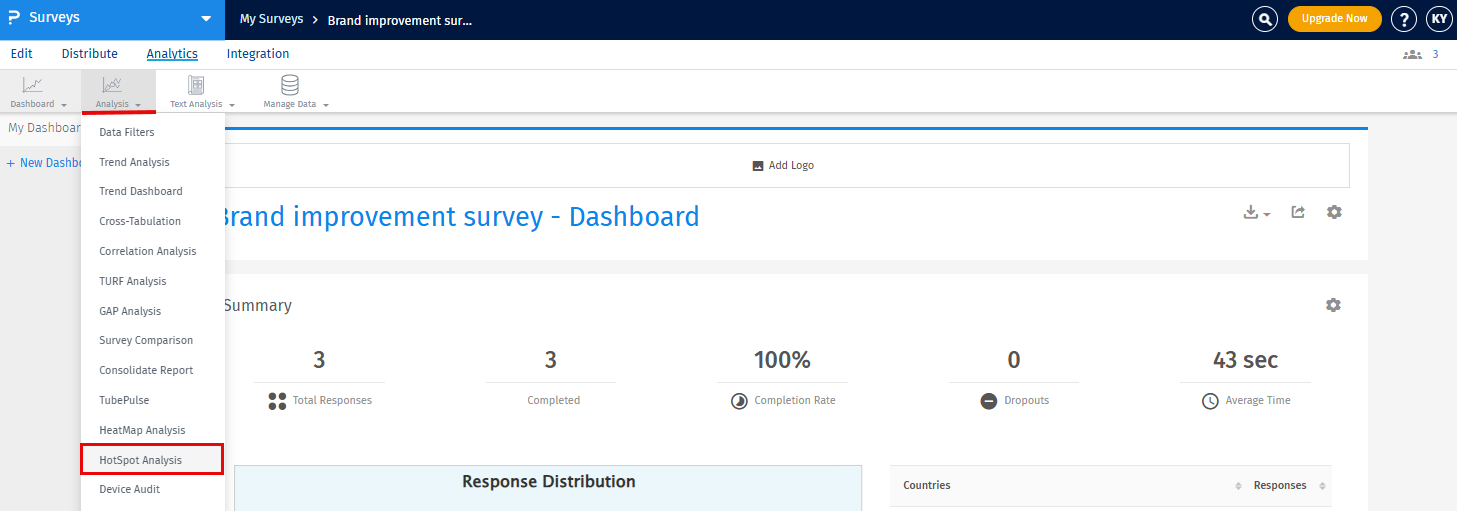This screenshot has height=511, width=1457.
Task: Click the 43 sec average time value
Action: (1245, 360)
